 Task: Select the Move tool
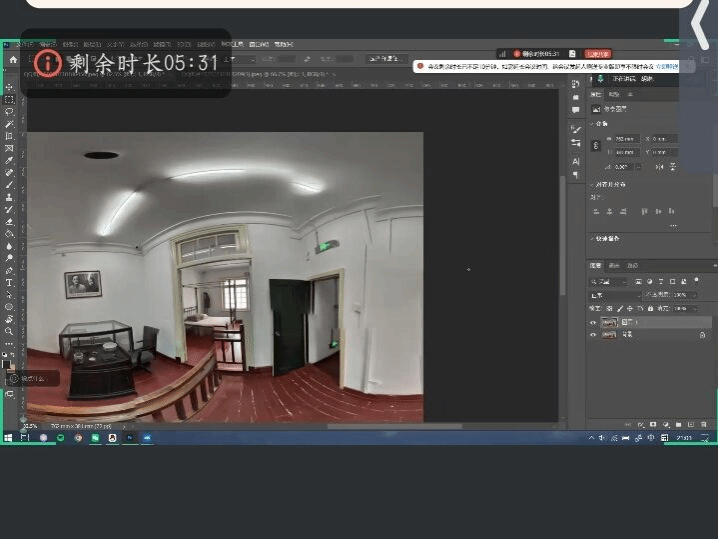[9, 88]
